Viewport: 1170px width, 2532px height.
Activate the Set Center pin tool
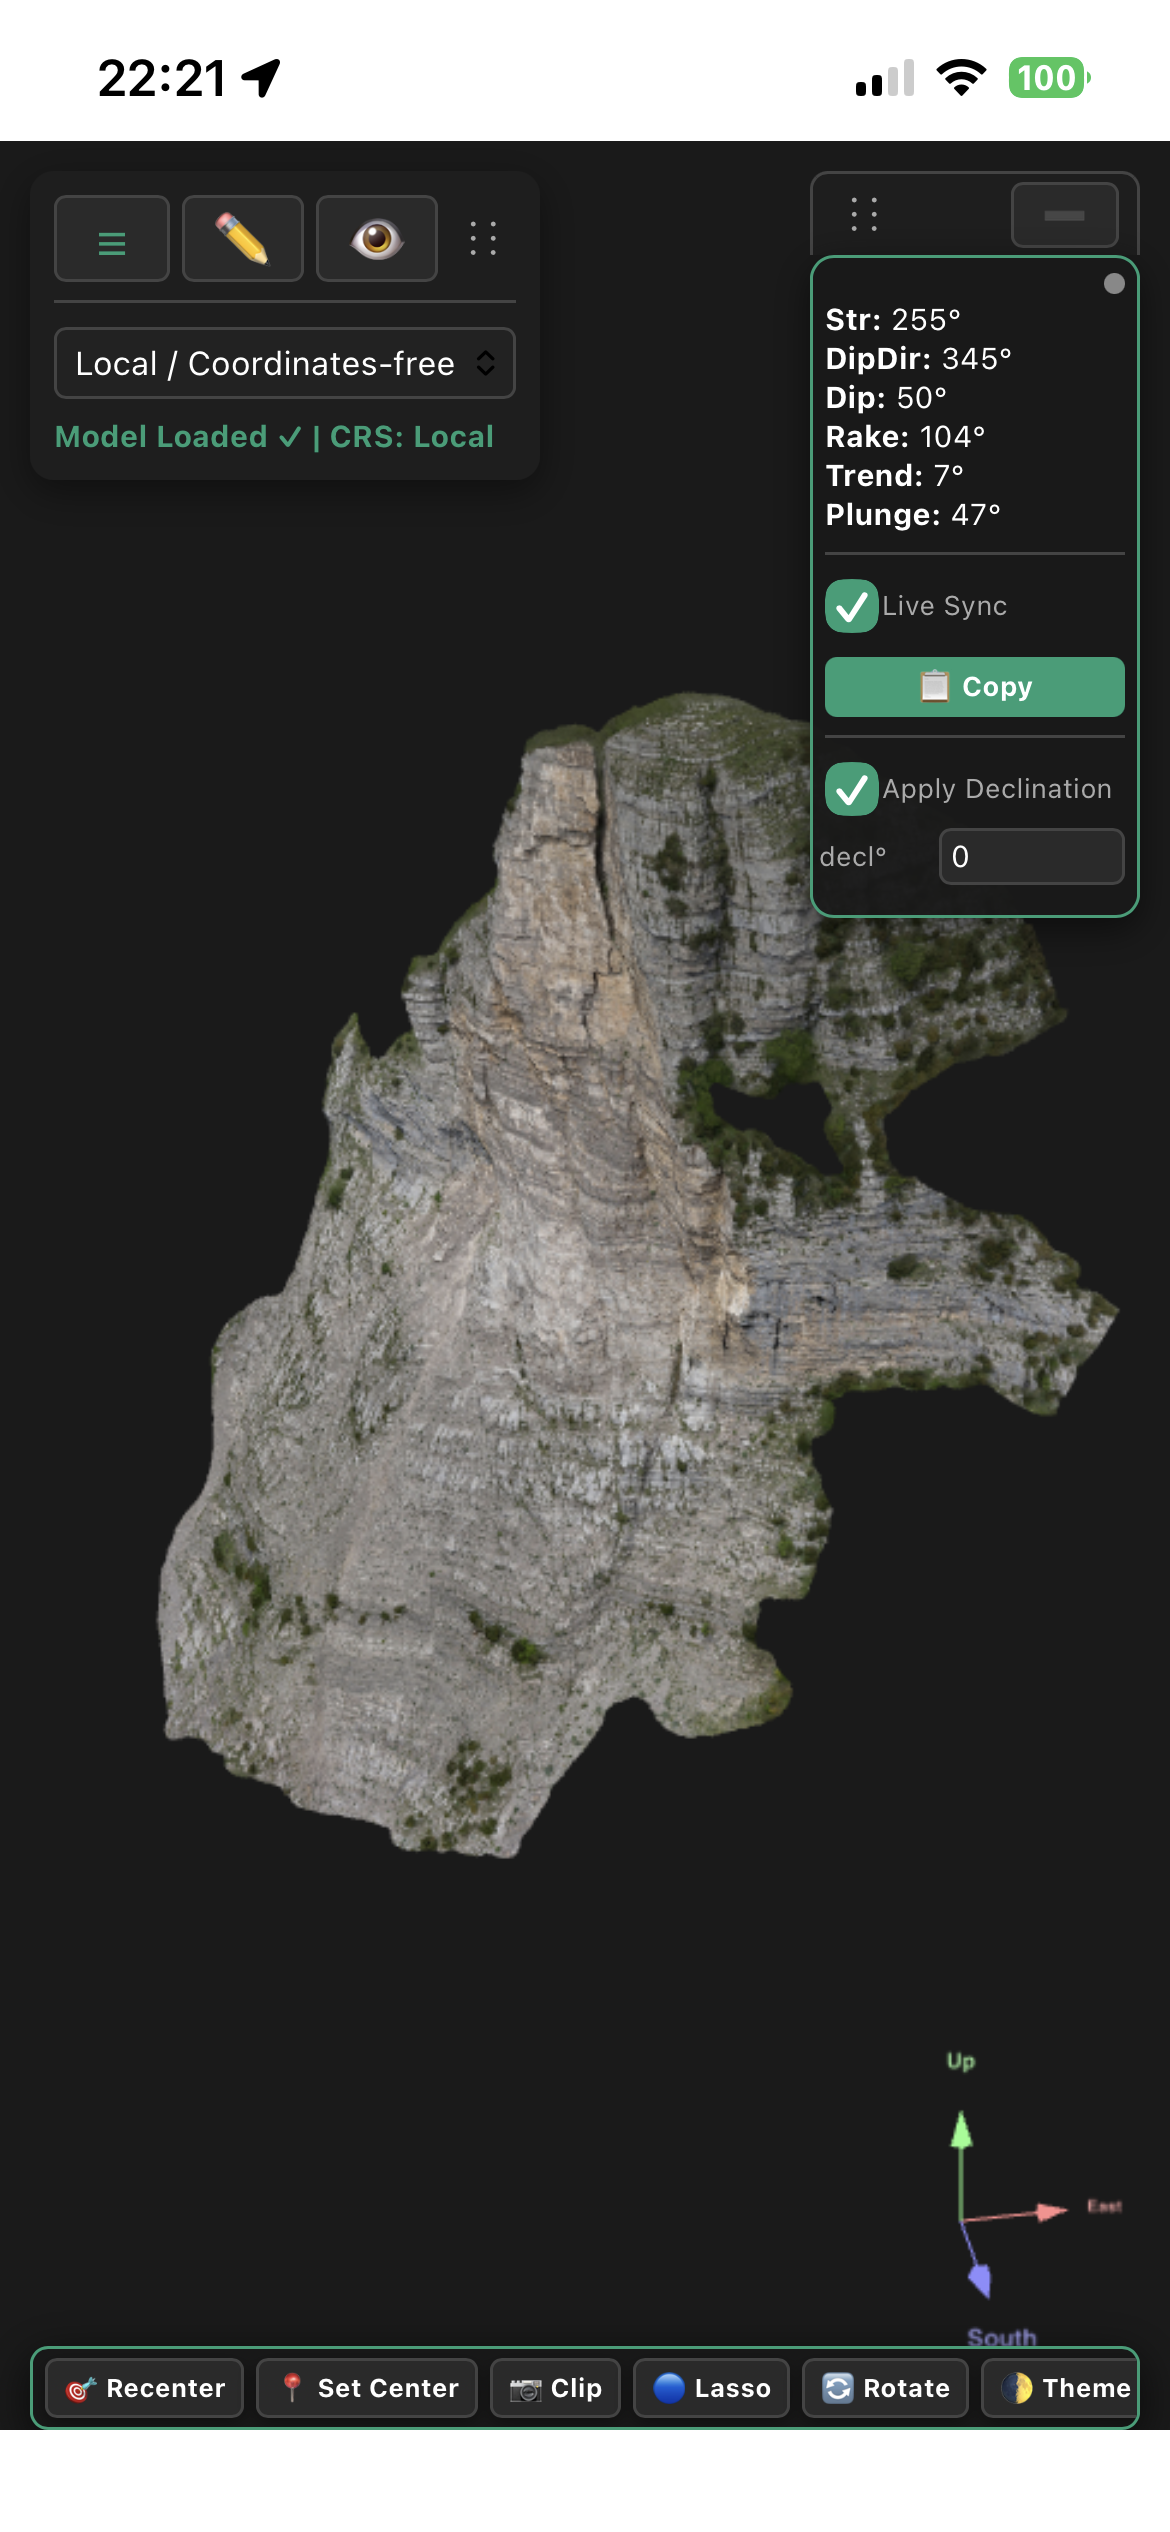(367, 2388)
